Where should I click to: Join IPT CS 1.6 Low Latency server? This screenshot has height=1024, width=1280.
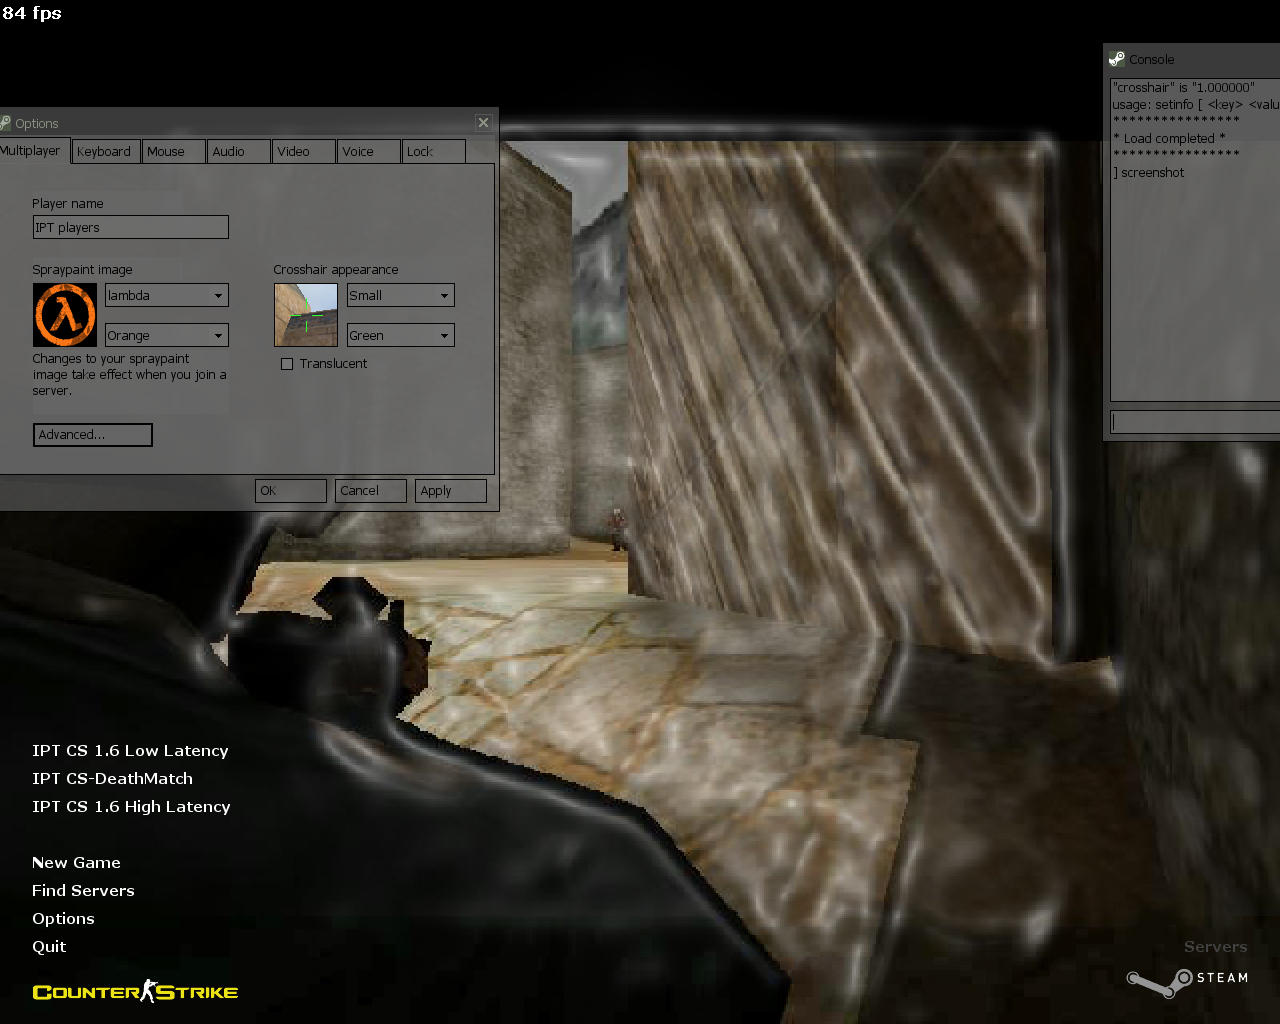click(x=130, y=751)
